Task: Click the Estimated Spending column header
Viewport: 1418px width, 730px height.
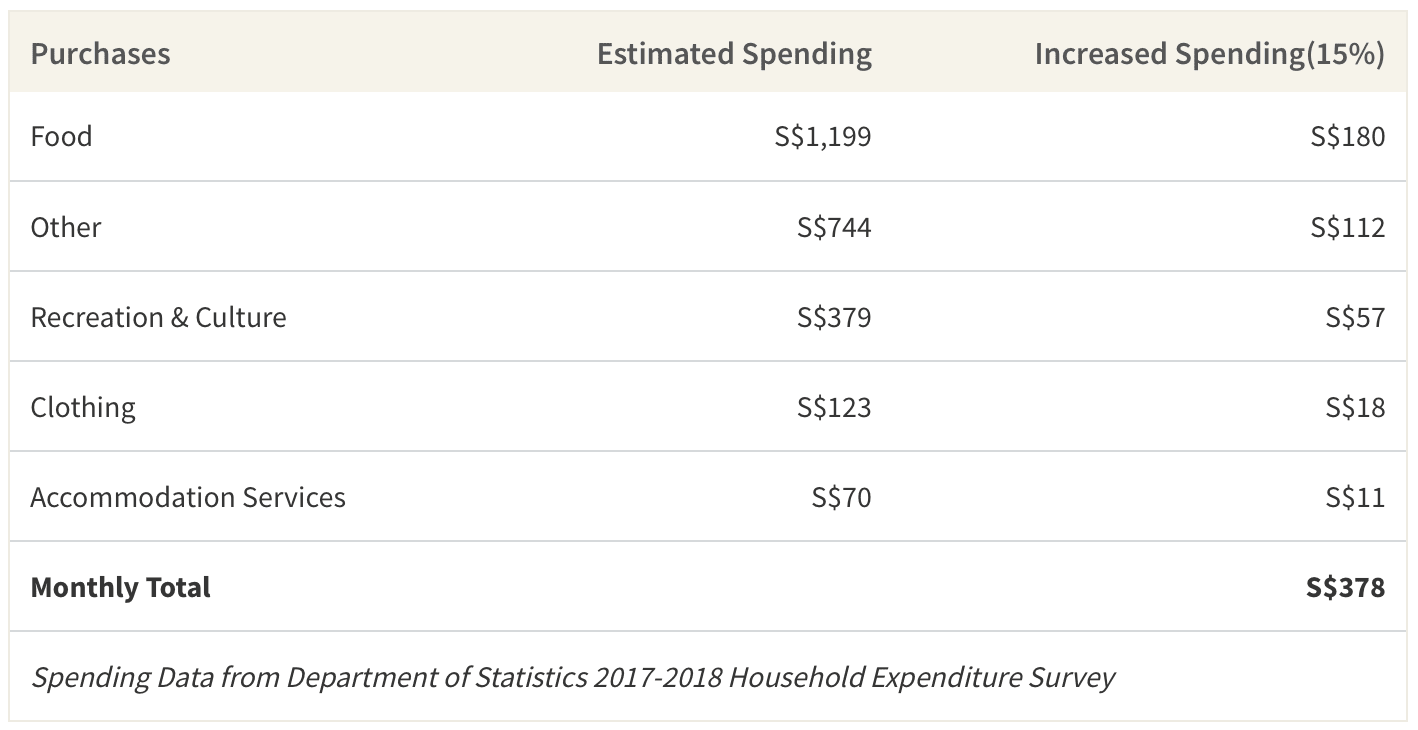Action: pyautogui.click(x=734, y=54)
